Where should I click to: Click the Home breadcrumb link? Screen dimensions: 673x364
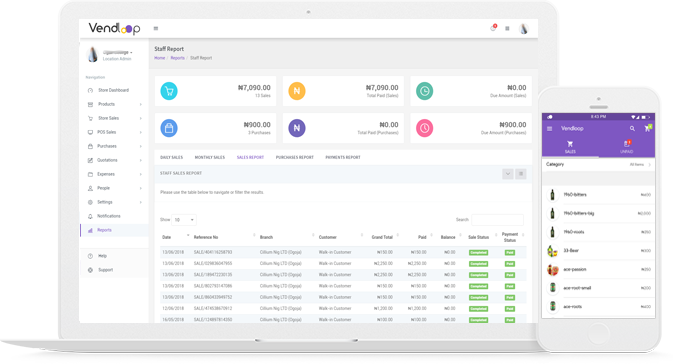160,58
